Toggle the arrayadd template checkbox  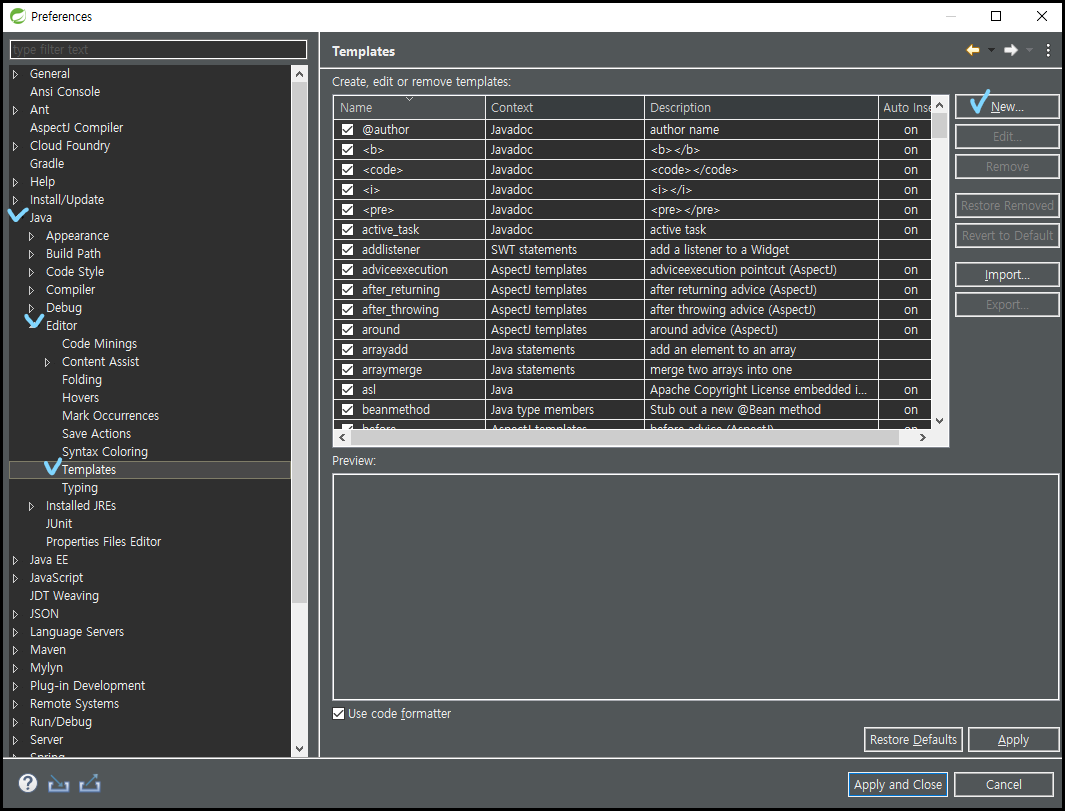coord(348,350)
